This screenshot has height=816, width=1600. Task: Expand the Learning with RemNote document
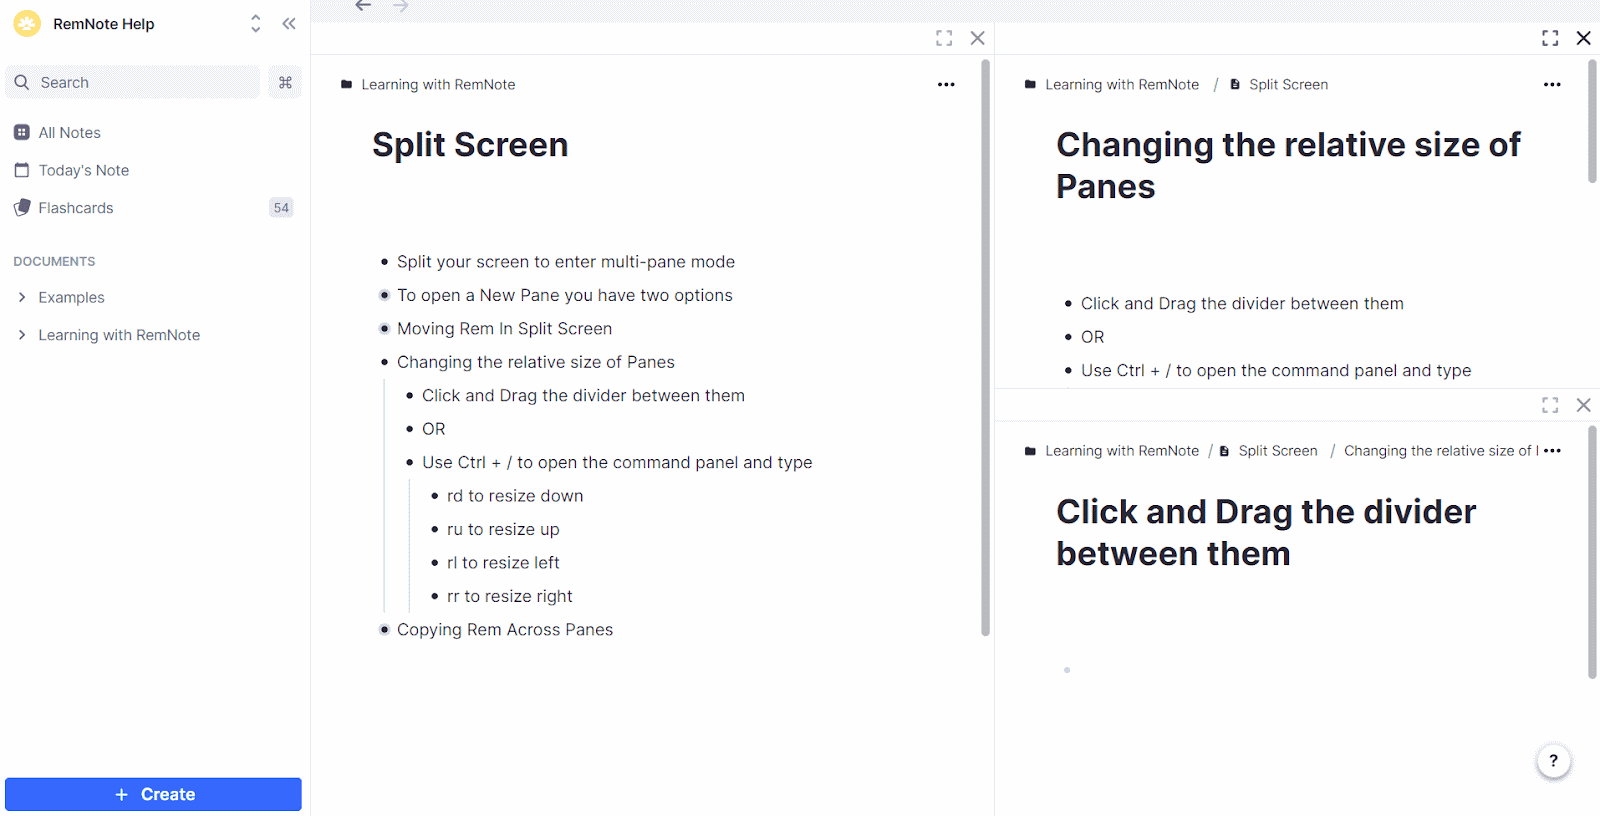point(22,335)
